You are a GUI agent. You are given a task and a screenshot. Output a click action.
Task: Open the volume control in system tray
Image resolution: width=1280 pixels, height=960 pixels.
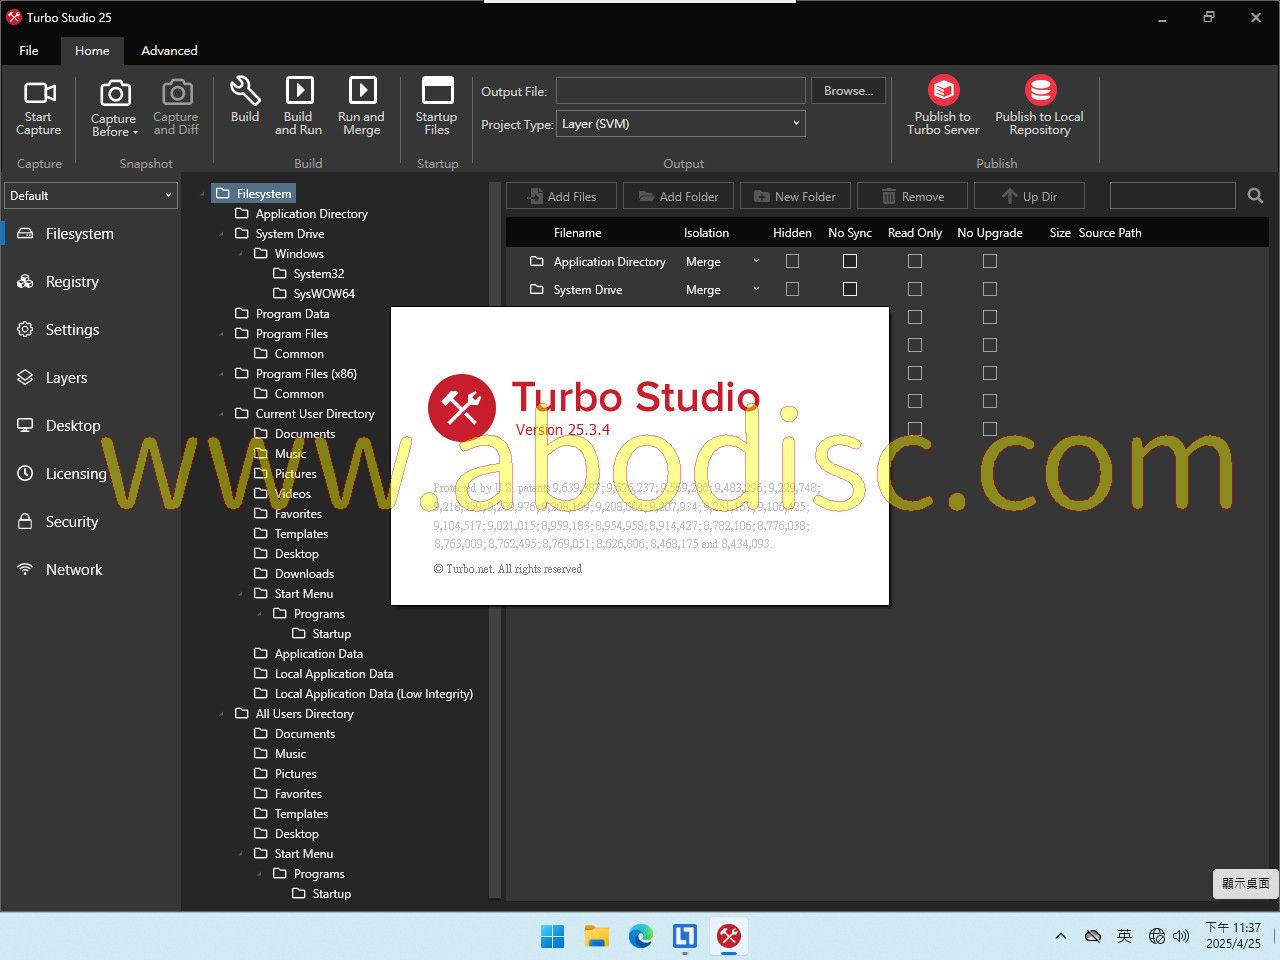(1181, 936)
